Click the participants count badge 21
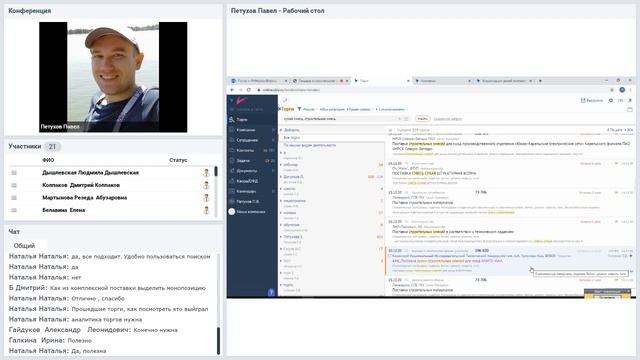 coord(52,147)
